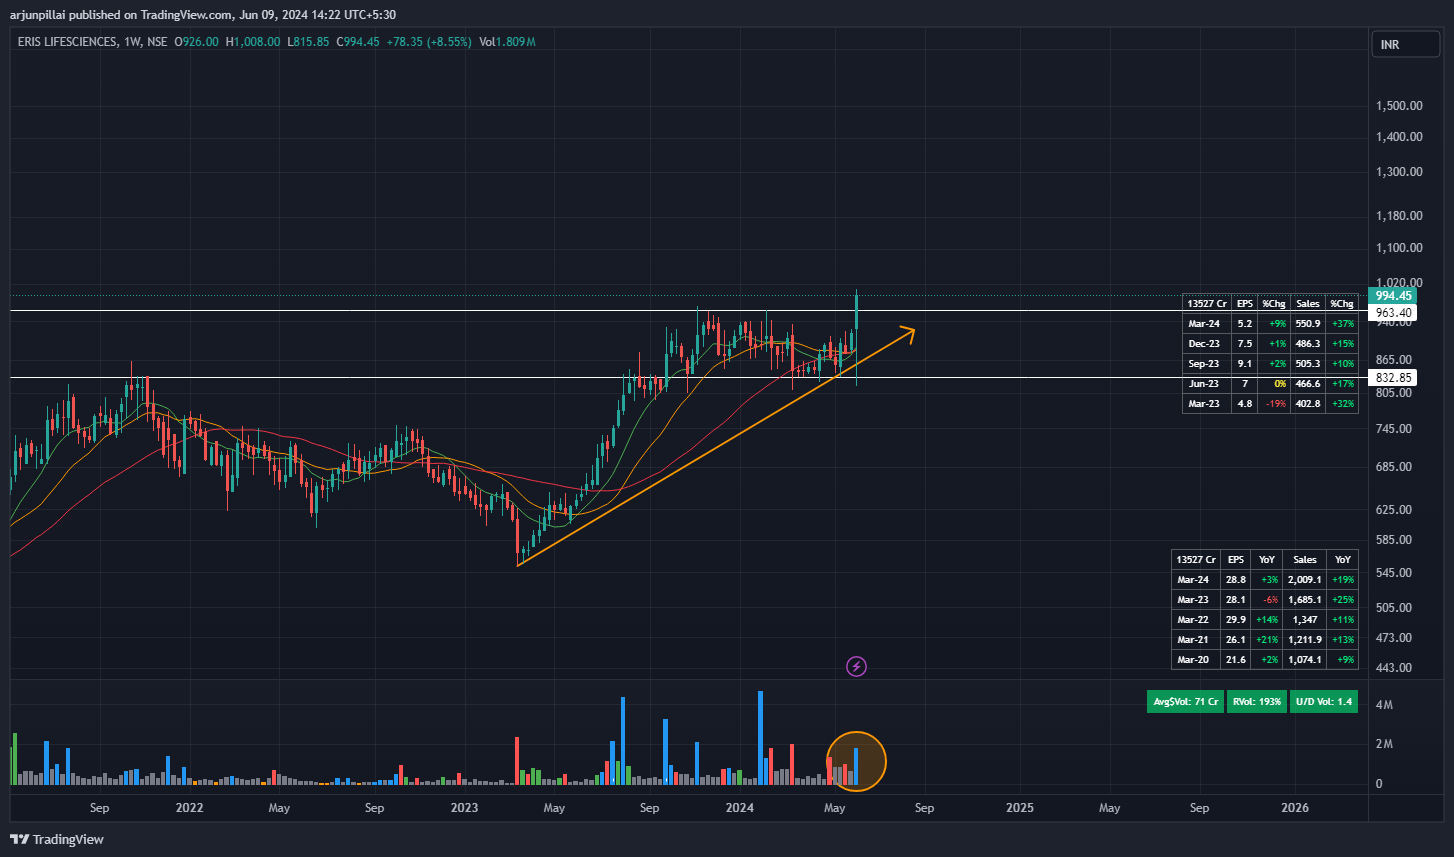Click the 1,180.00 price axis label
The width and height of the screenshot is (1454, 857).
[1399, 216]
